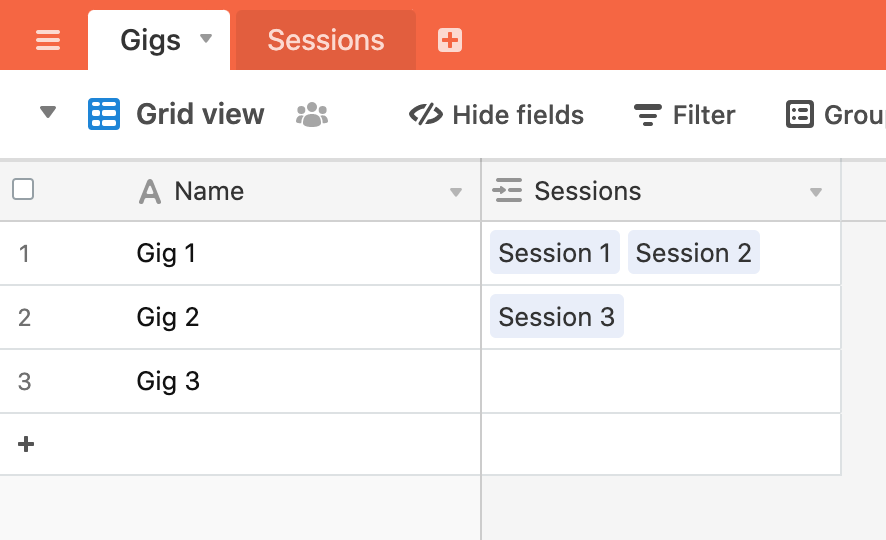
Task: Open the Session 3 linked record
Action: 557,316
